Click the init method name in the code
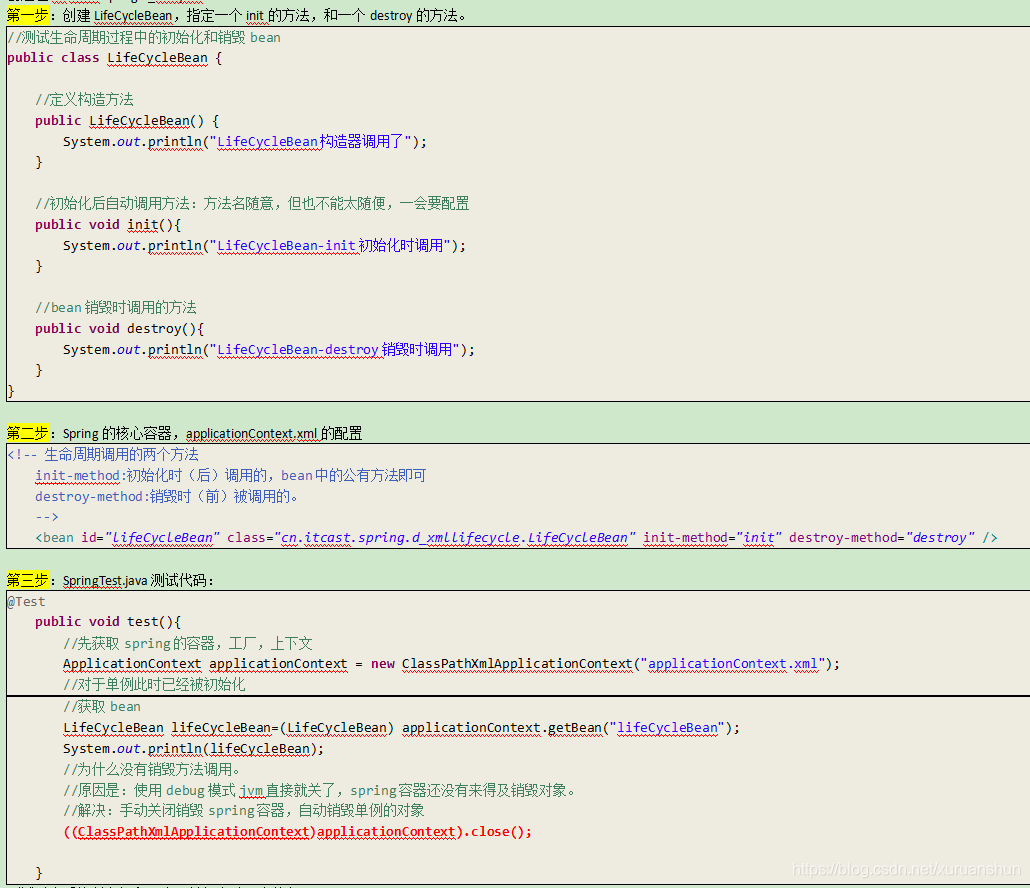Screen dimensions: 1030x888 coord(142,224)
